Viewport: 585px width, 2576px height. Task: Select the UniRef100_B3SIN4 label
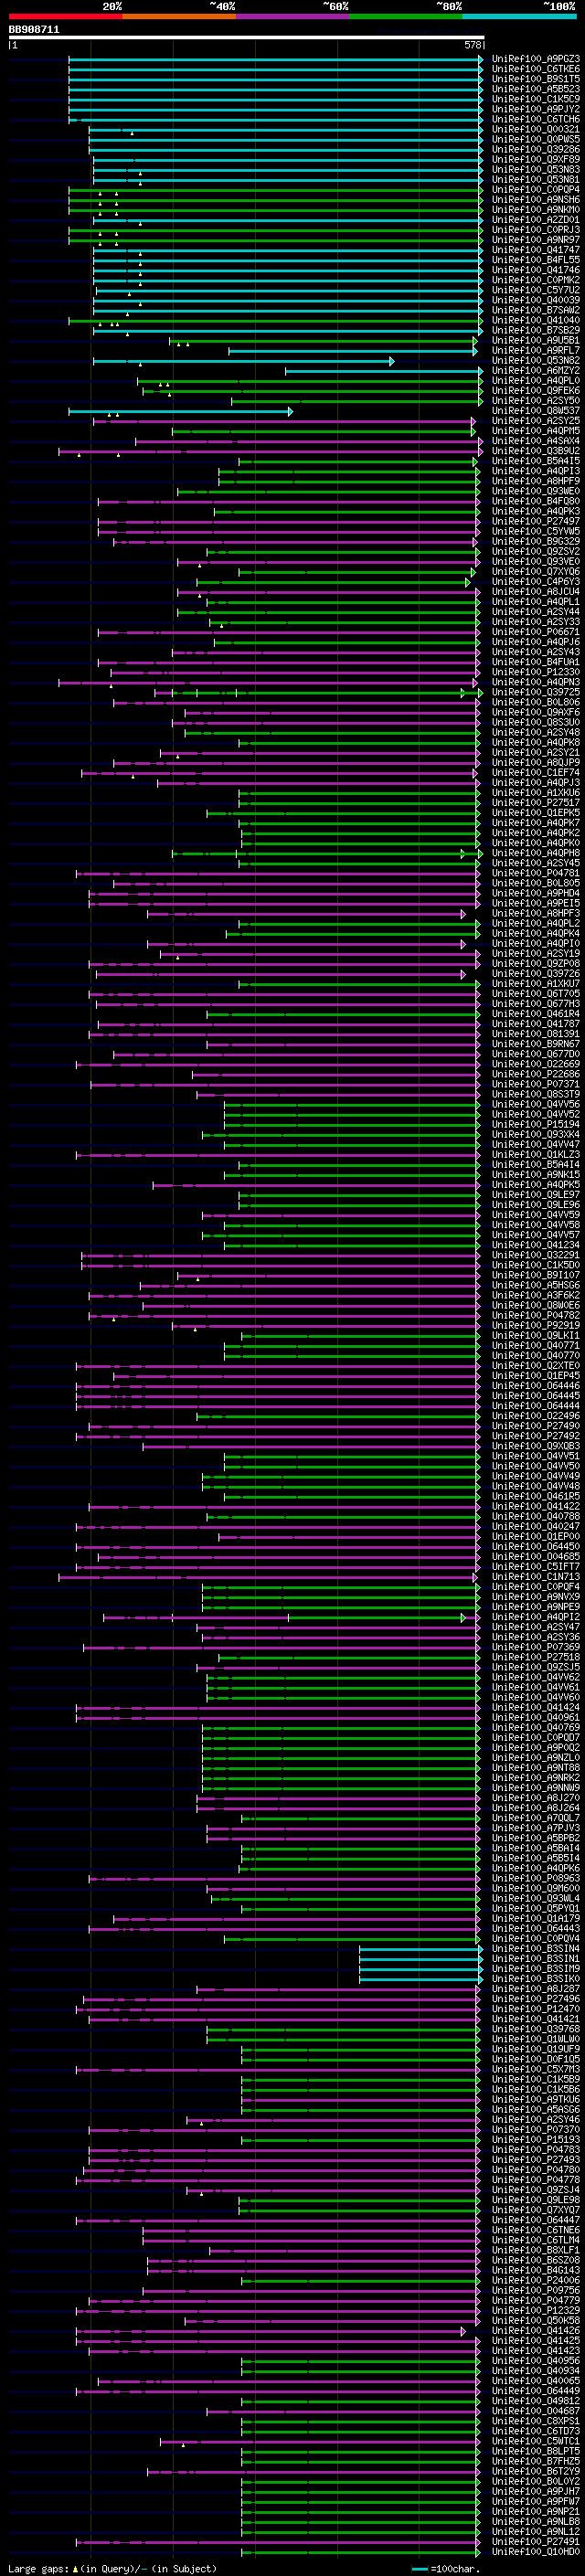point(536,1949)
